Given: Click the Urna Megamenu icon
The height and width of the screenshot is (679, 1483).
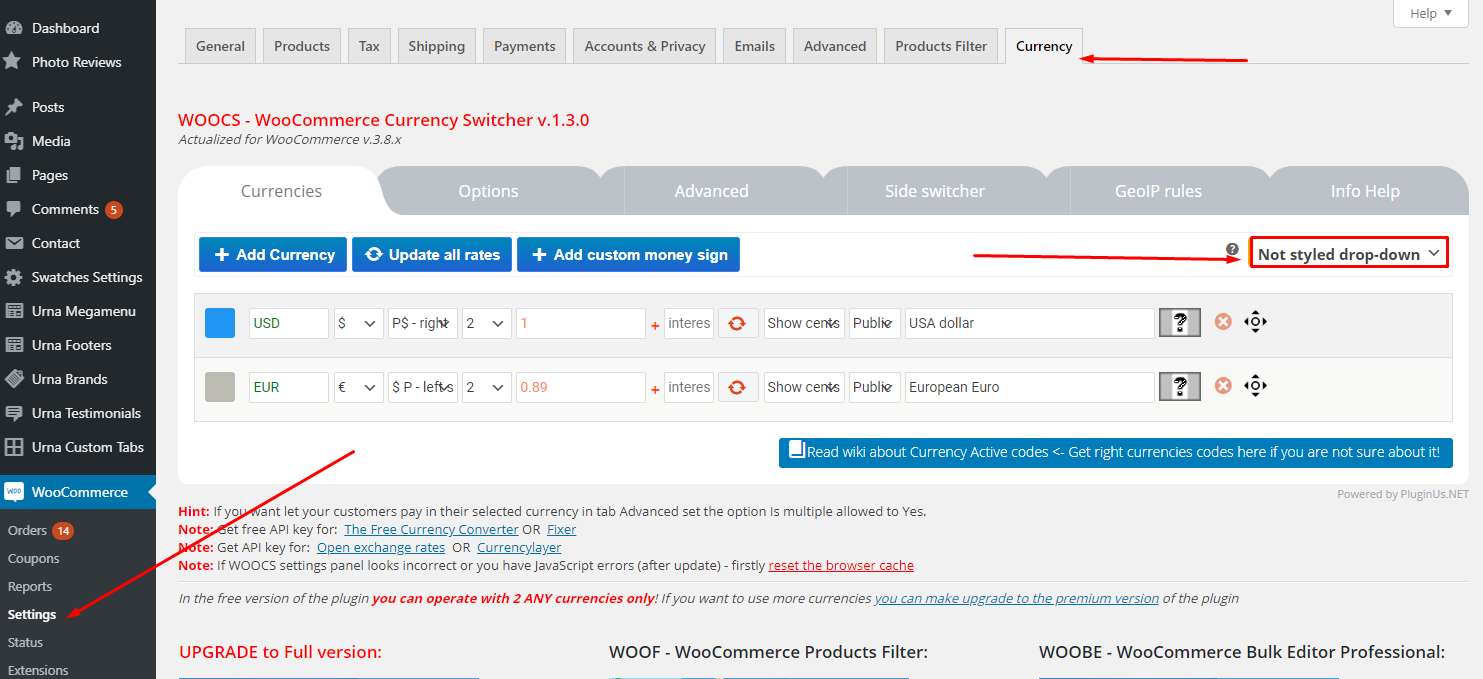Looking at the screenshot, I should tap(13, 311).
